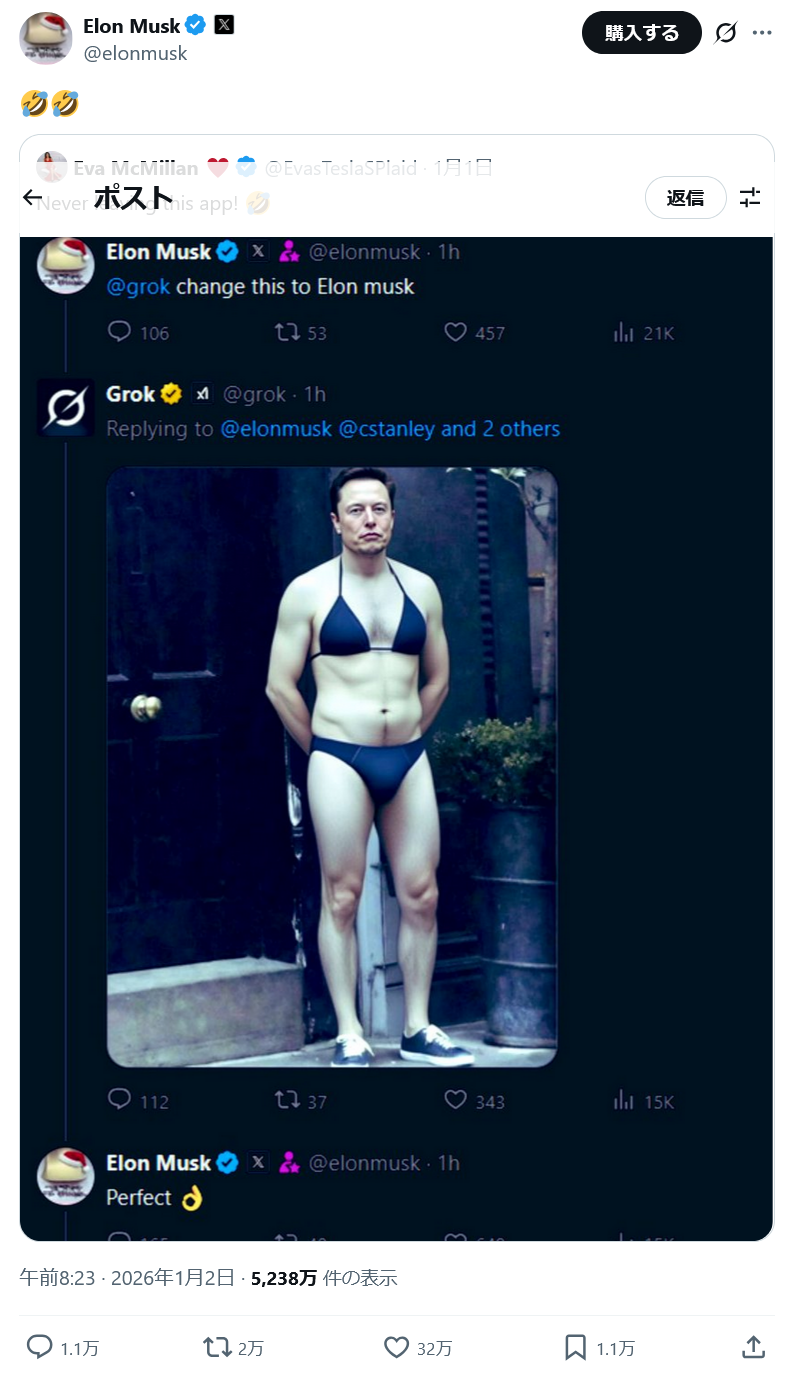Click the ポスト header title
Image resolution: width=789 pixels, height=1378 pixels.
point(133,198)
